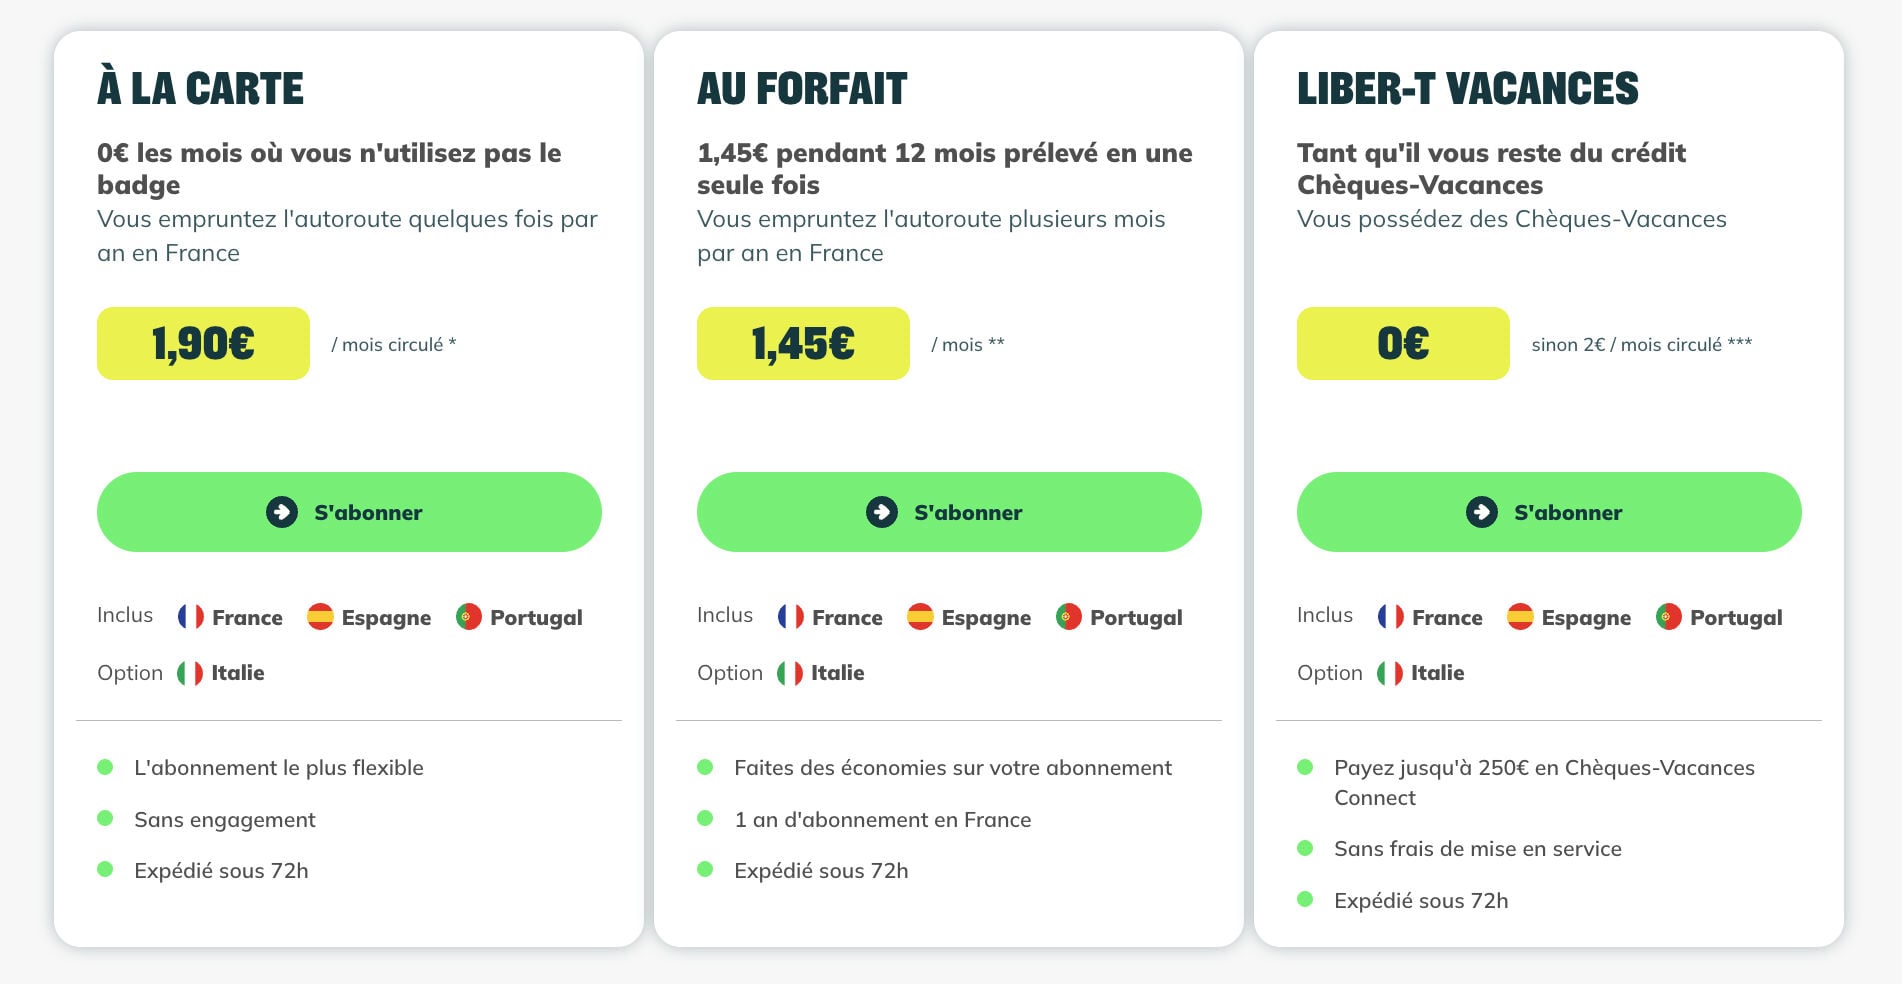Image resolution: width=1902 pixels, height=984 pixels.
Task: Click the Espagne flag in À la carte
Action: click(320, 617)
